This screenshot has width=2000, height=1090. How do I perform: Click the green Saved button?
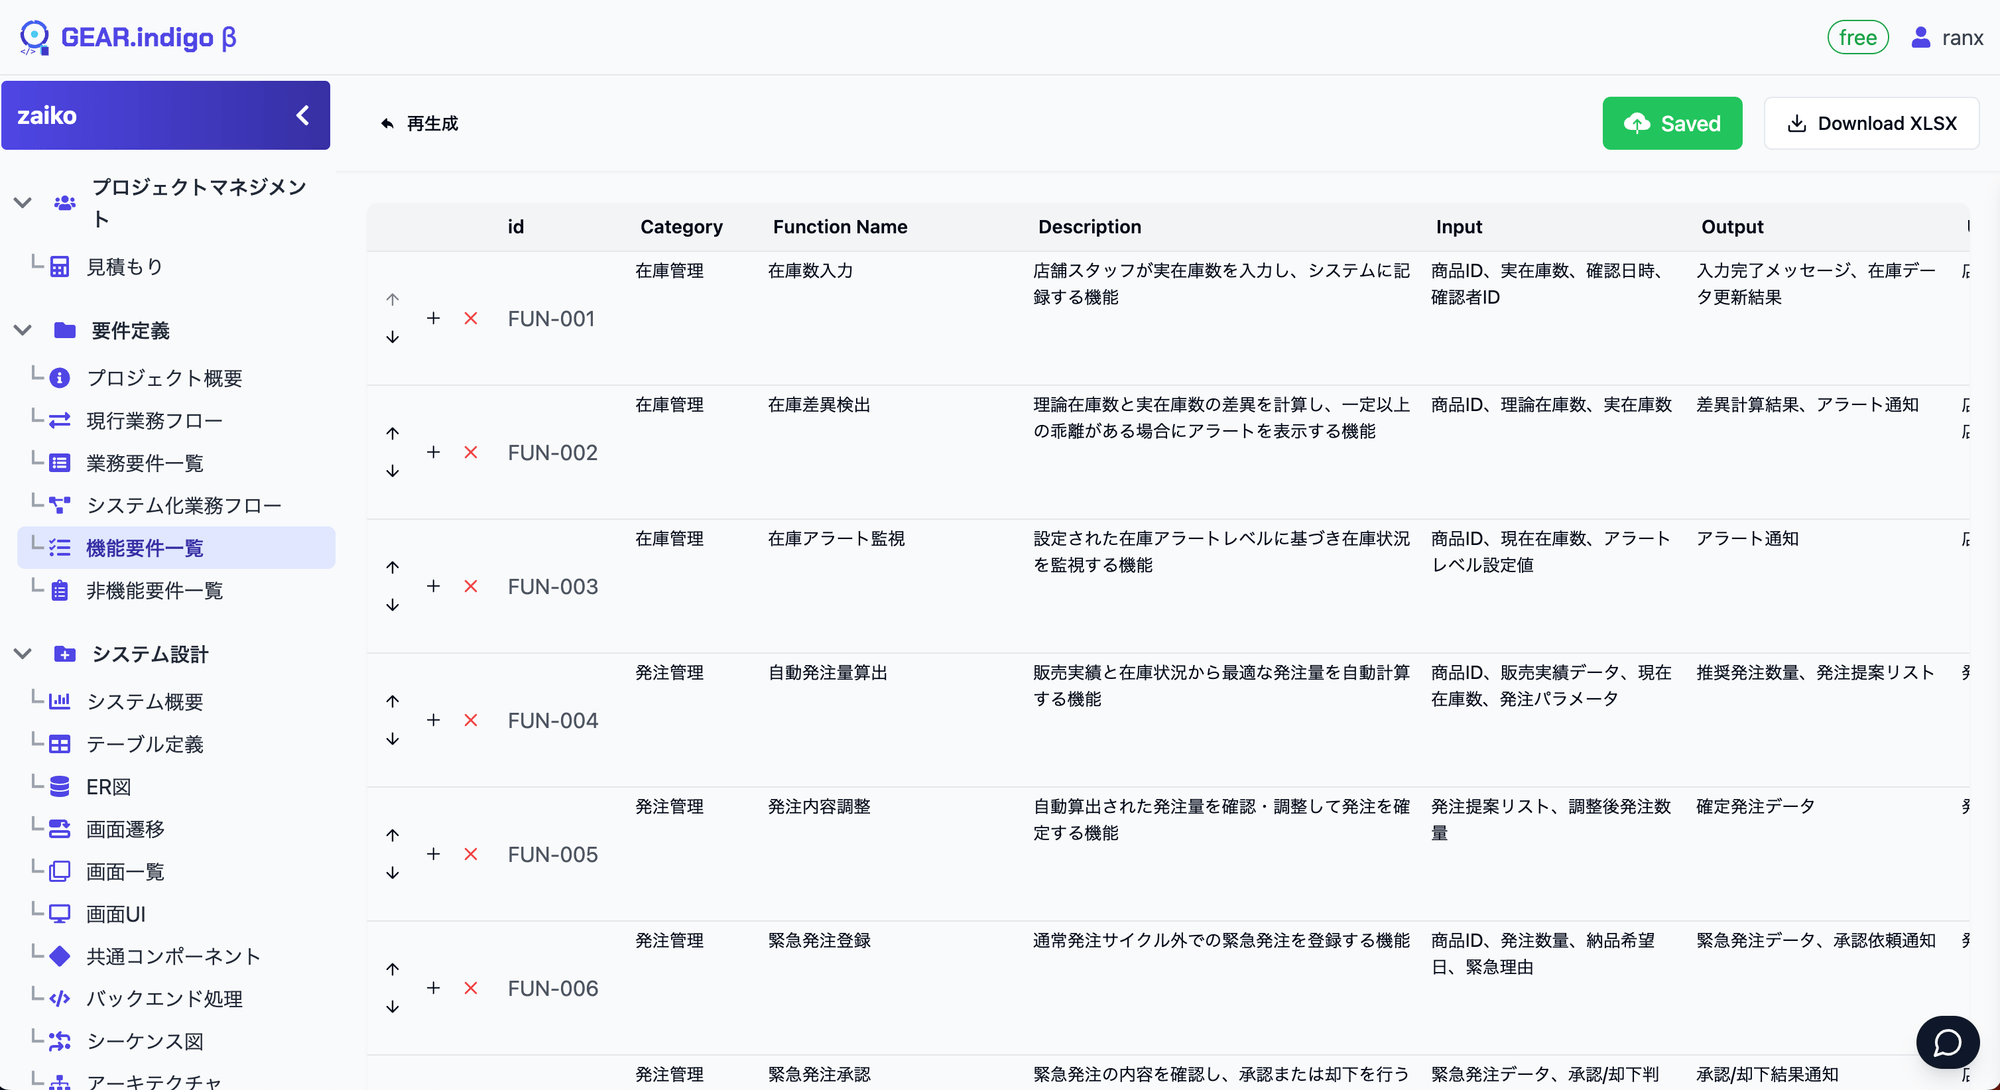tap(1672, 123)
